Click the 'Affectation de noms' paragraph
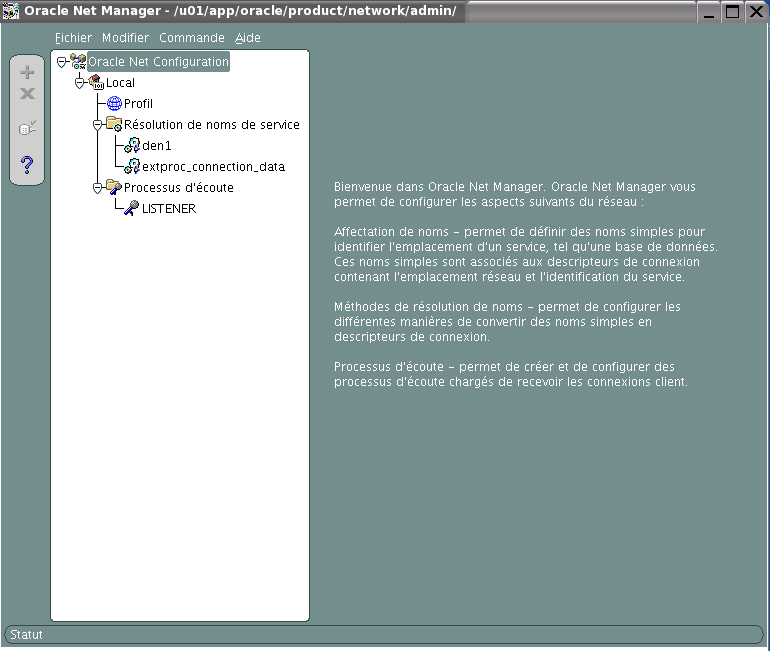The height and width of the screenshot is (651, 770). 526,254
